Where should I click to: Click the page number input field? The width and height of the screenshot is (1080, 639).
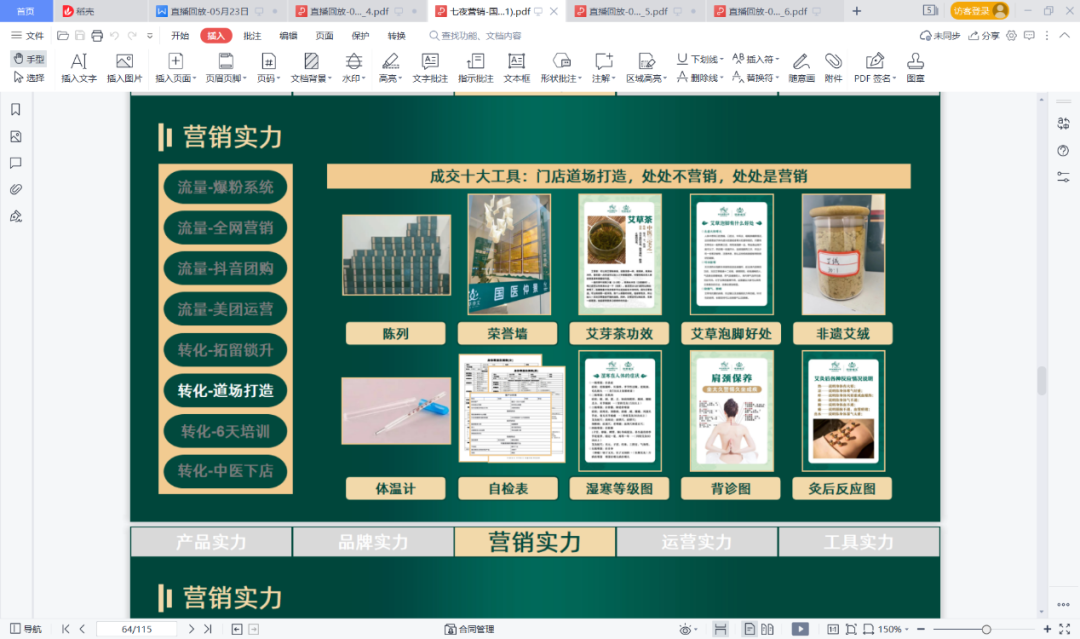(x=136, y=629)
